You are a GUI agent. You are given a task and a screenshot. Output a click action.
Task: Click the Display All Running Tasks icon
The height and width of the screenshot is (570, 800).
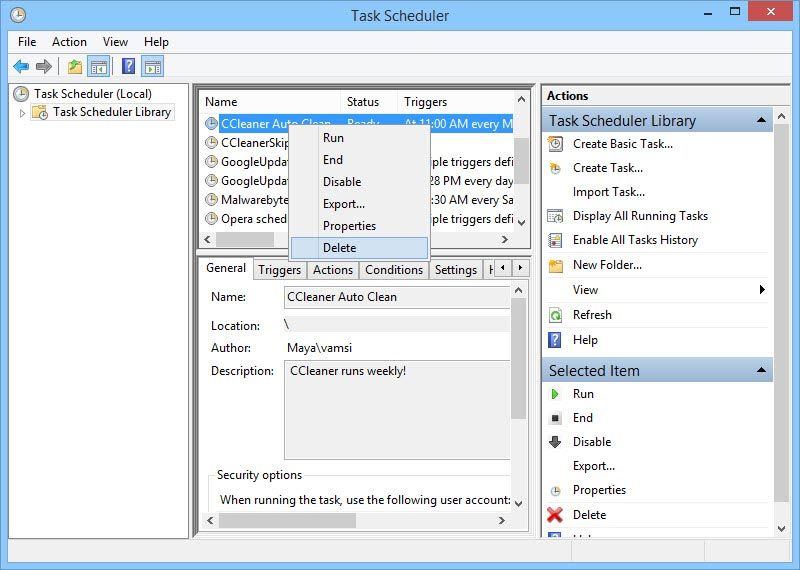[x=555, y=216]
